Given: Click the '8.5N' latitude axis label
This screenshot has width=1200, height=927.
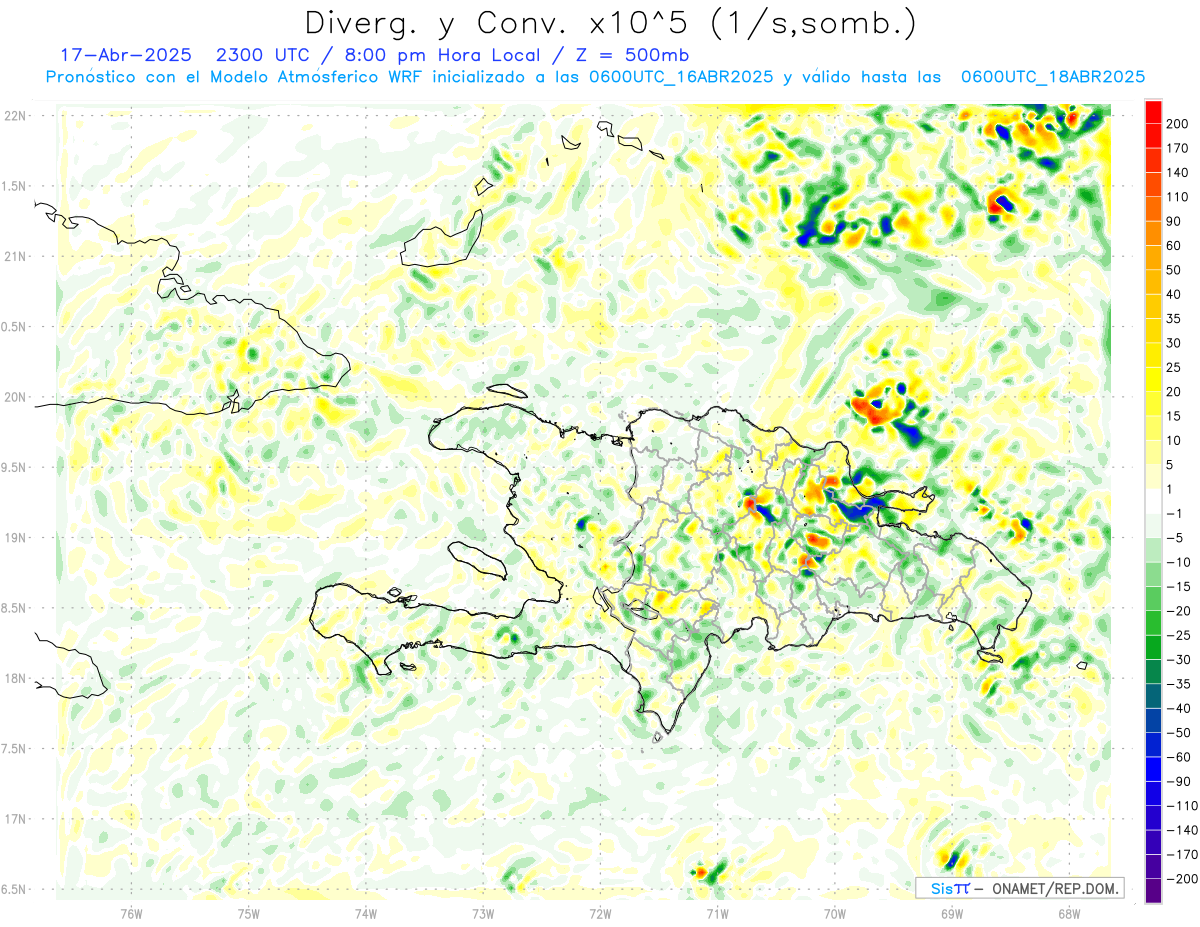Looking at the screenshot, I should click(x=14, y=608).
